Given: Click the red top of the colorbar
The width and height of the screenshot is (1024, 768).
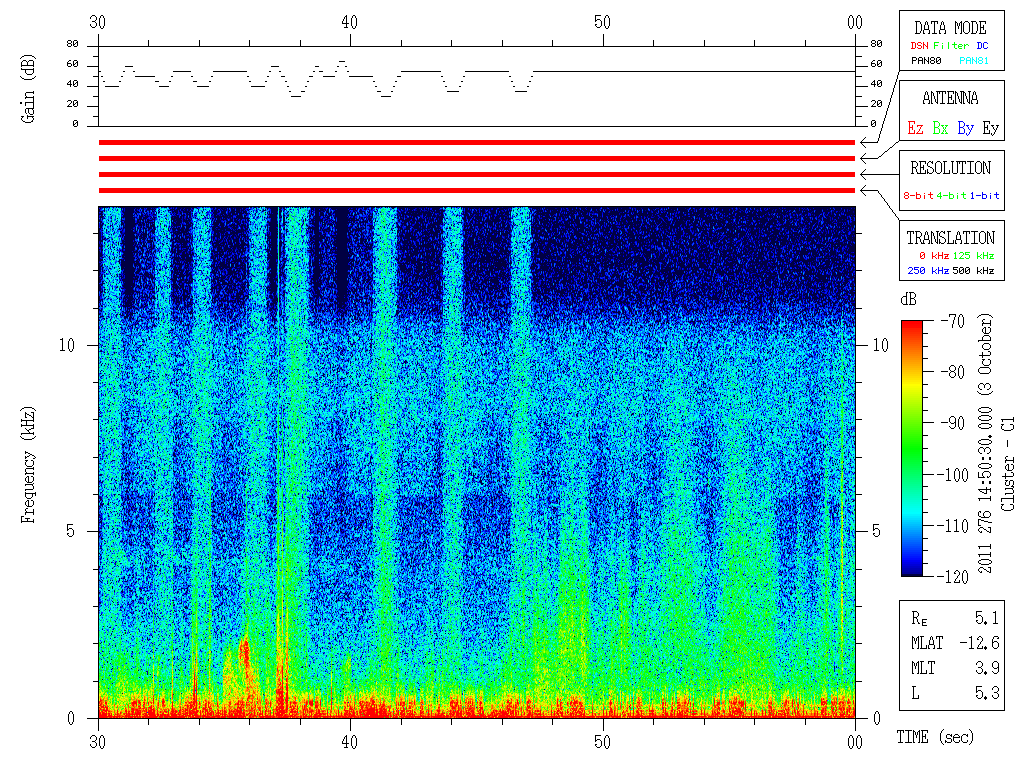Looking at the screenshot, I should click(912, 327).
